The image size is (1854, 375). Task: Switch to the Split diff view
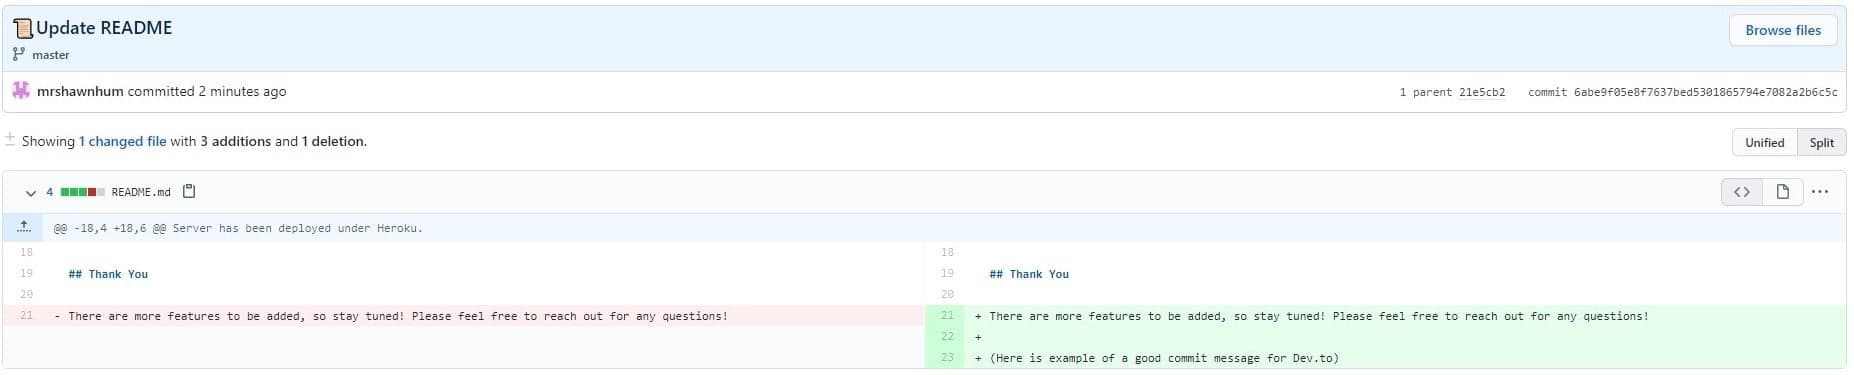point(1821,142)
